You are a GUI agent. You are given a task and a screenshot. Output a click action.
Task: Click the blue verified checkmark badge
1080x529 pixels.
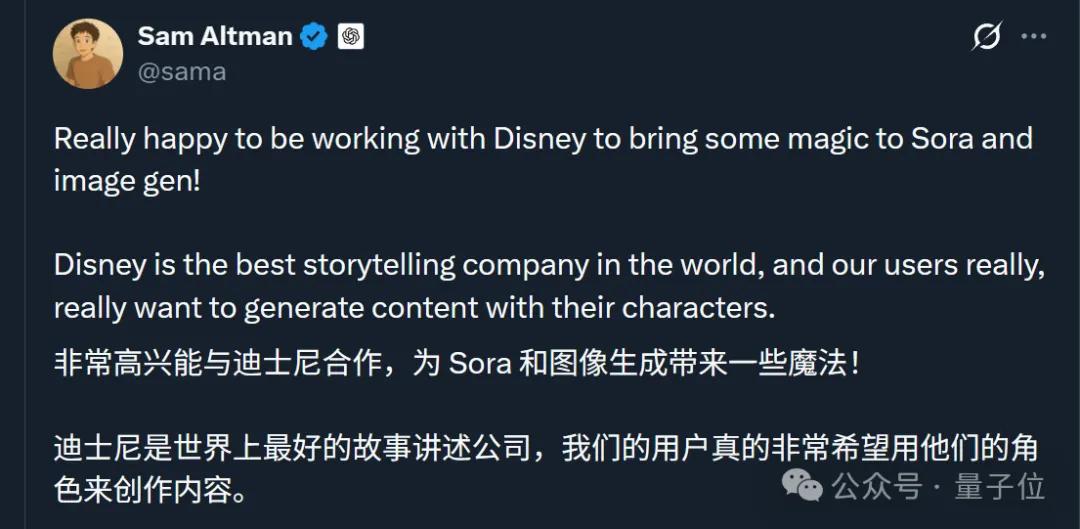tap(314, 38)
